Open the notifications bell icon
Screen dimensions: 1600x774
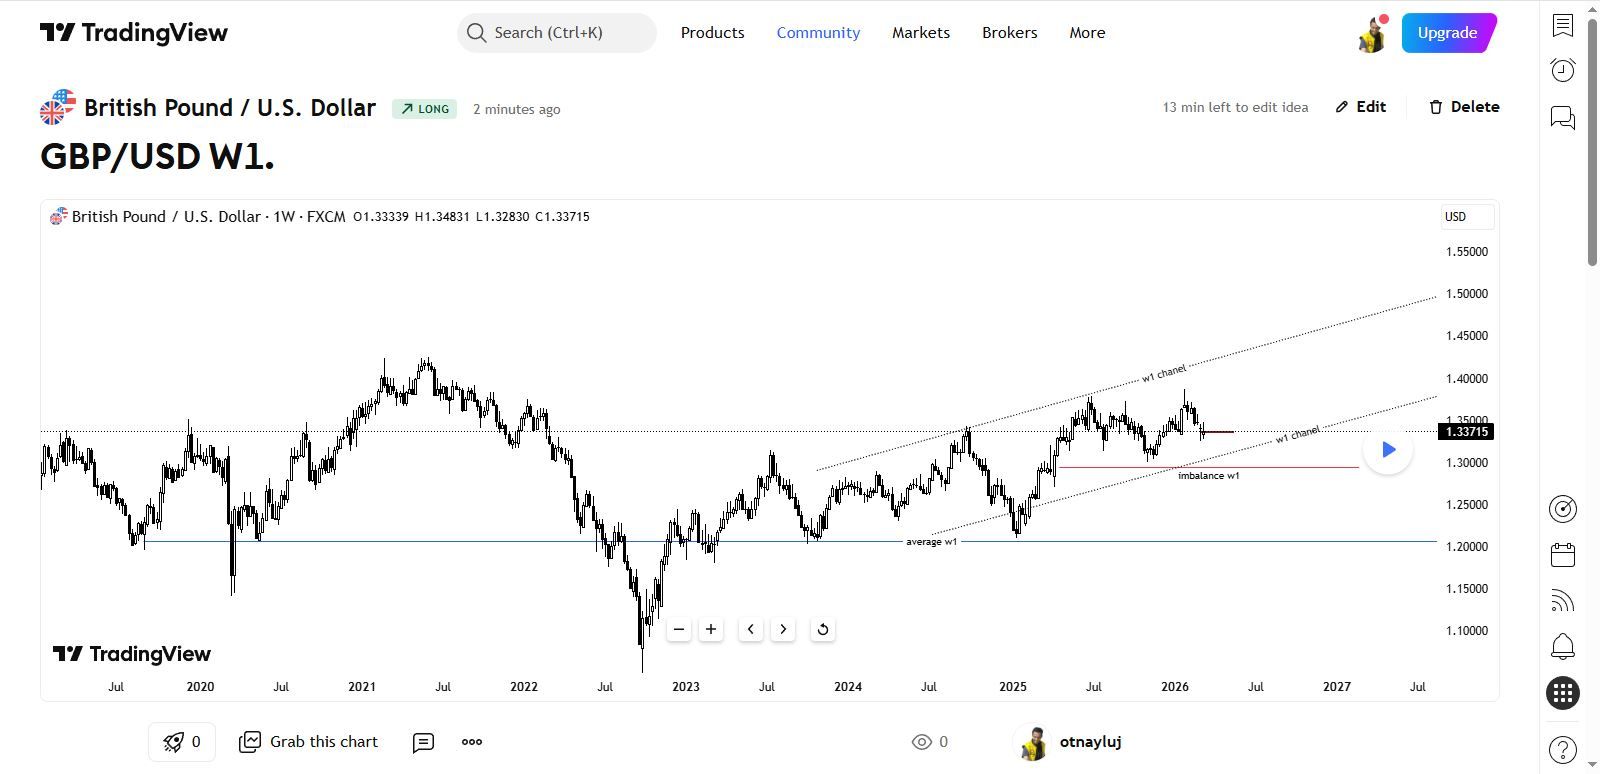pyautogui.click(x=1562, y=647)
